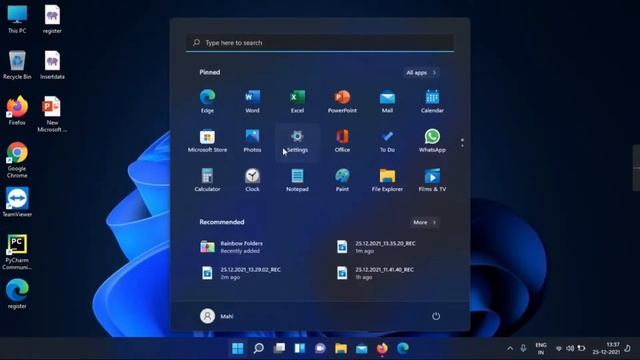Launch WhatsApp from pinned apps
The image size is (640, 360).
click(x=432, y=141)
